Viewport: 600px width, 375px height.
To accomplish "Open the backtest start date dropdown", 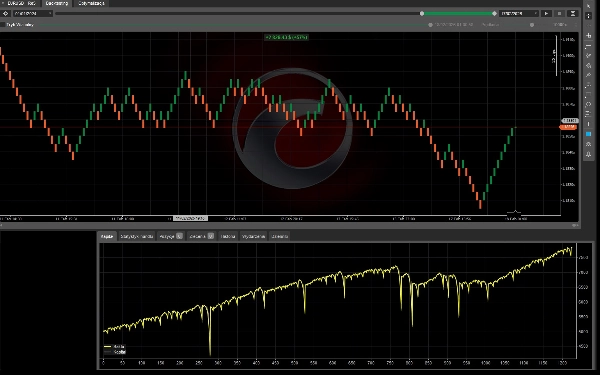I will 33,13.
